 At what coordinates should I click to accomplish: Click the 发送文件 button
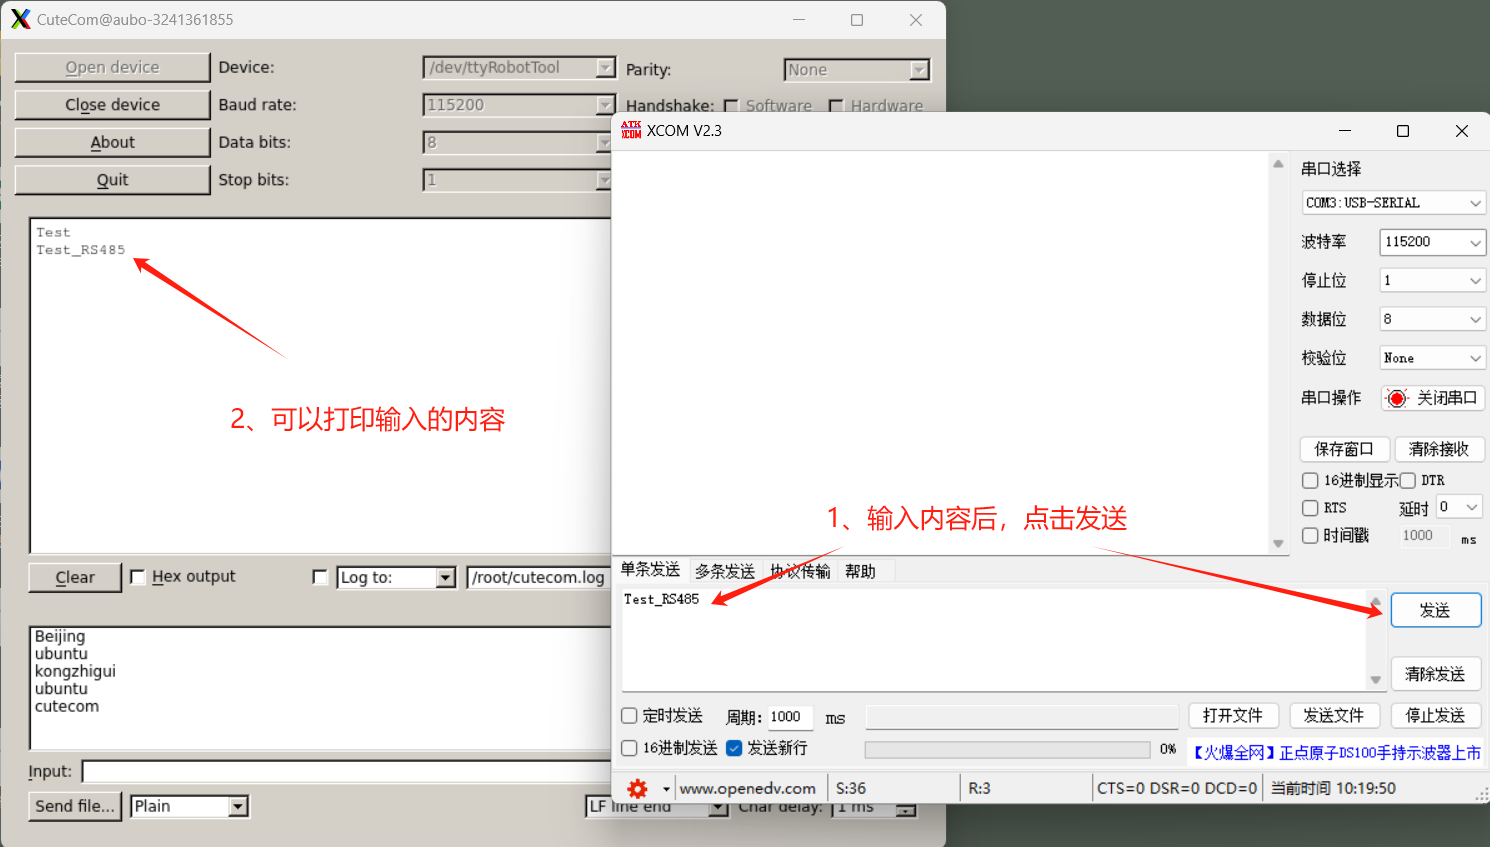(1334, 716)
